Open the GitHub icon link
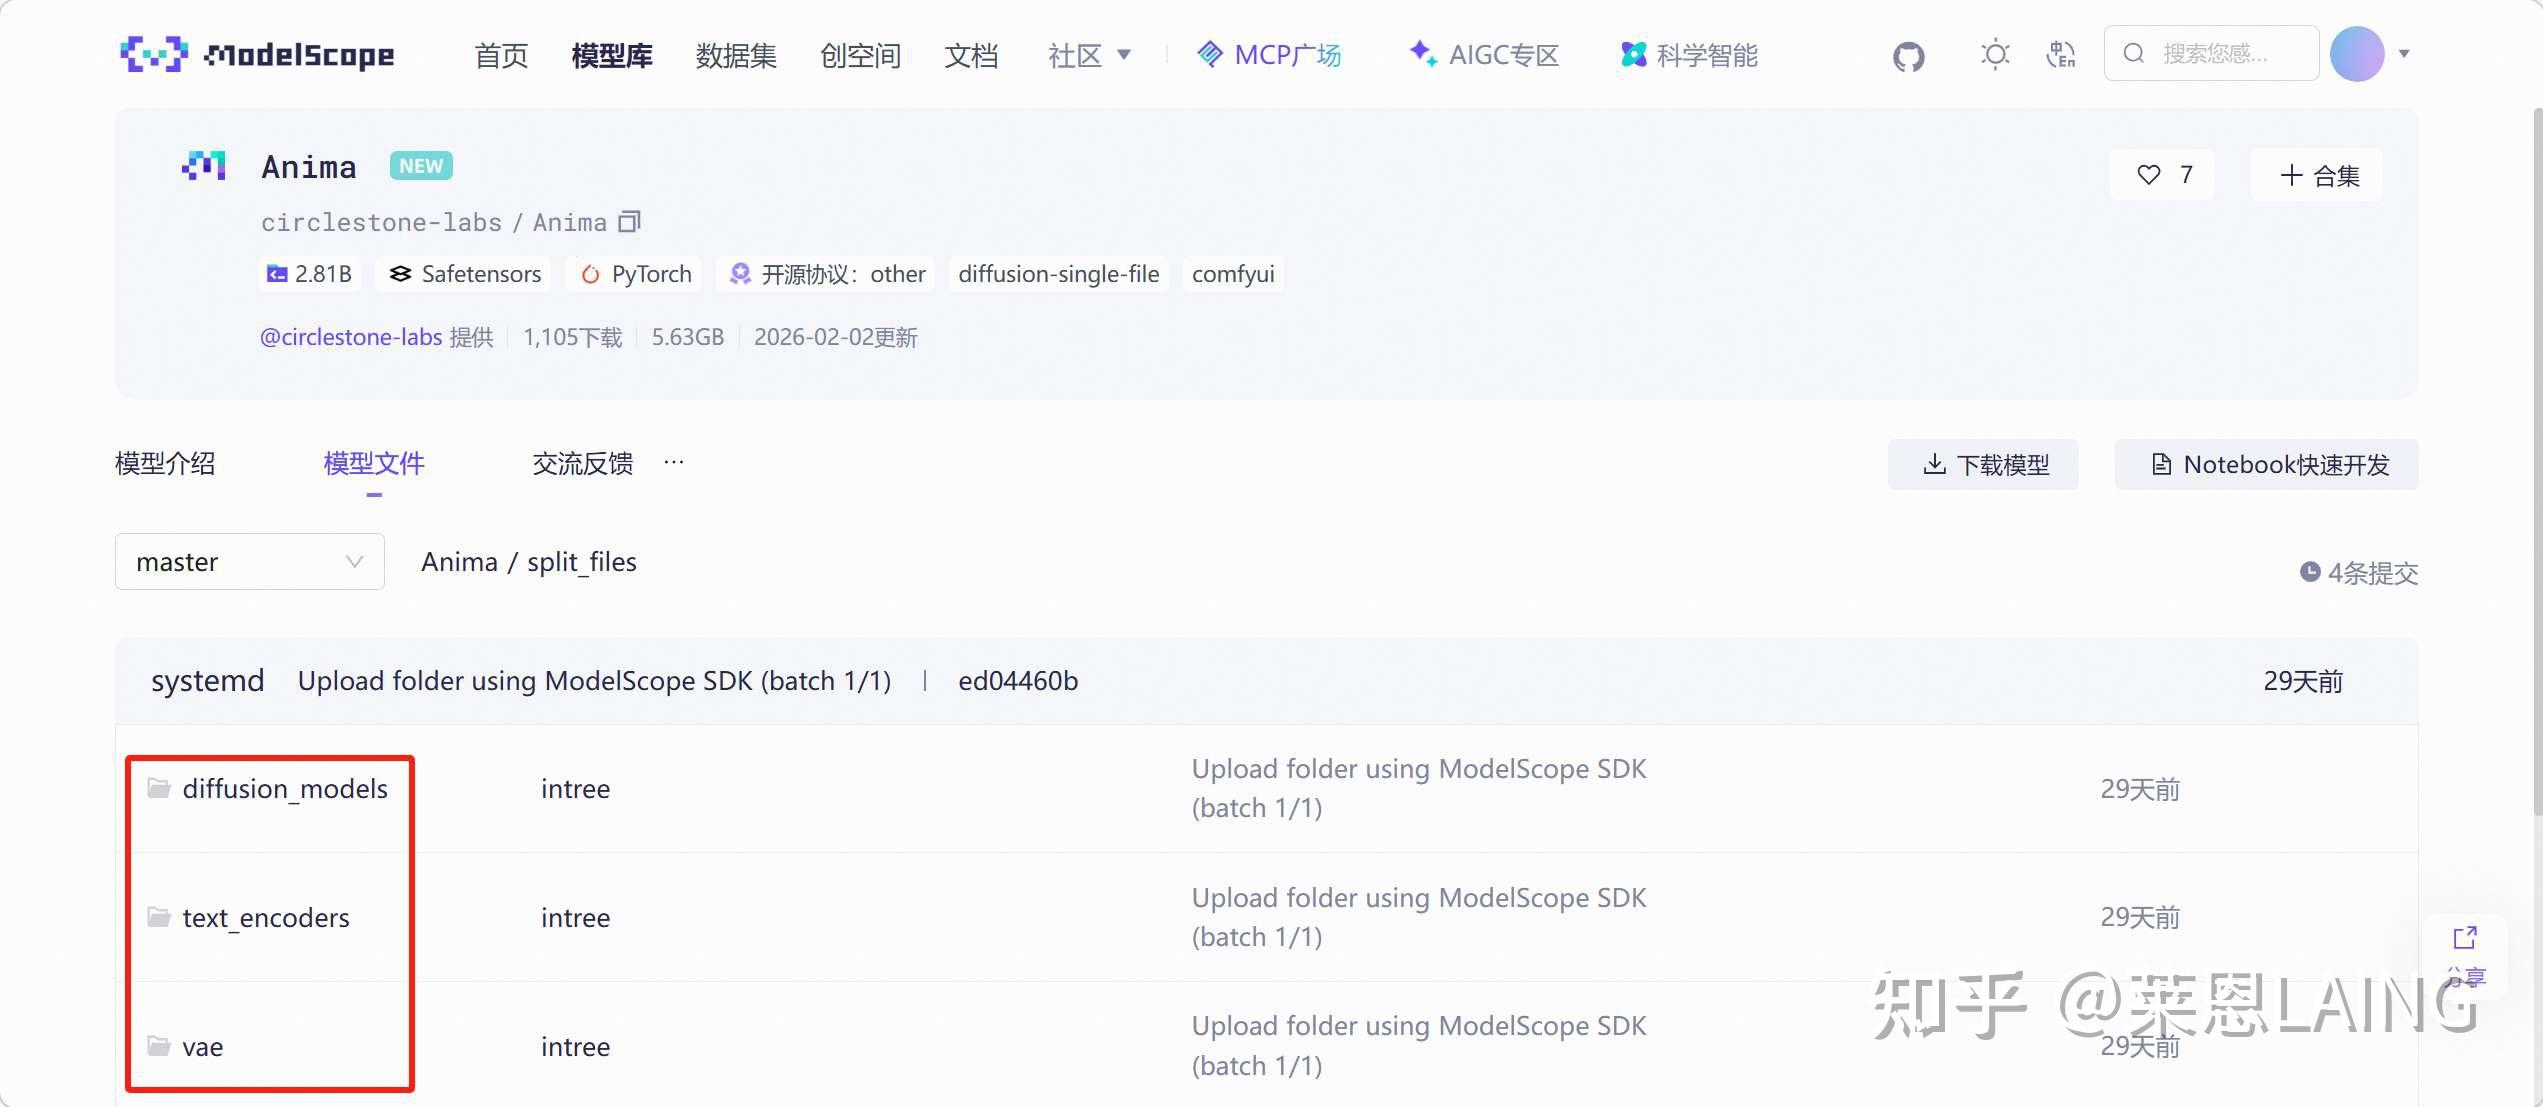 (x=1908, y=56)
